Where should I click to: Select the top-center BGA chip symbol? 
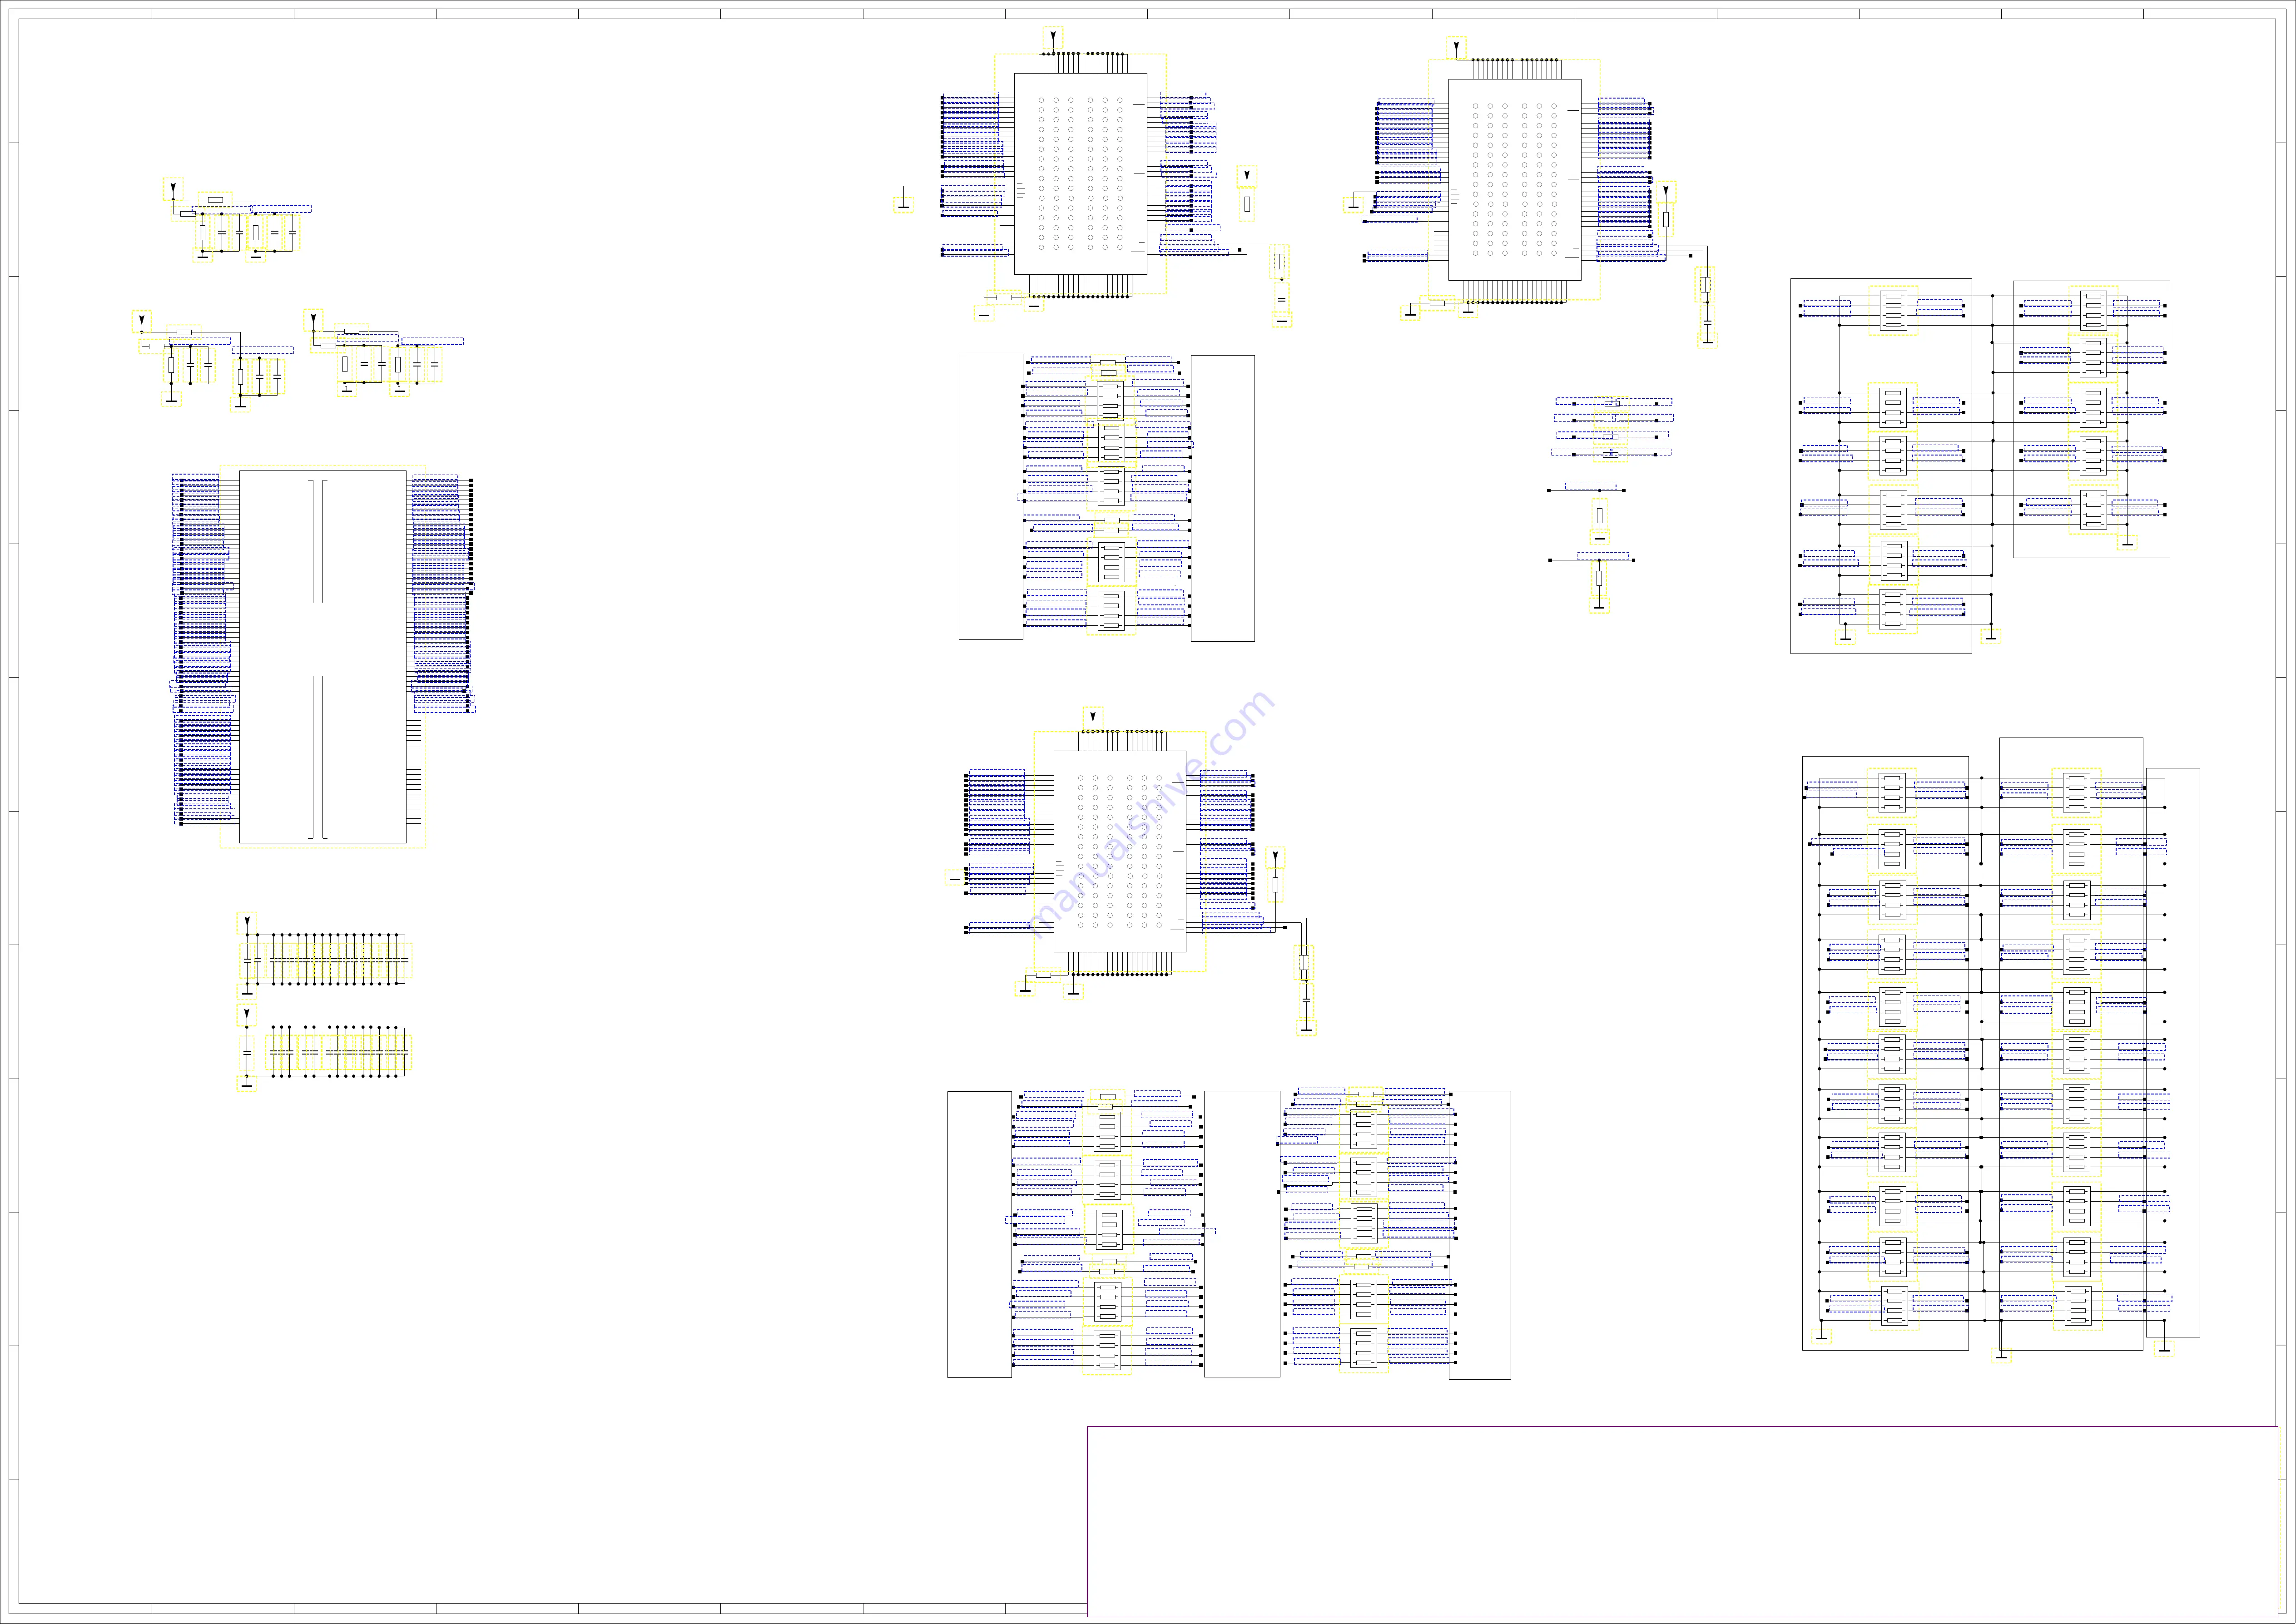[1080, 174]
